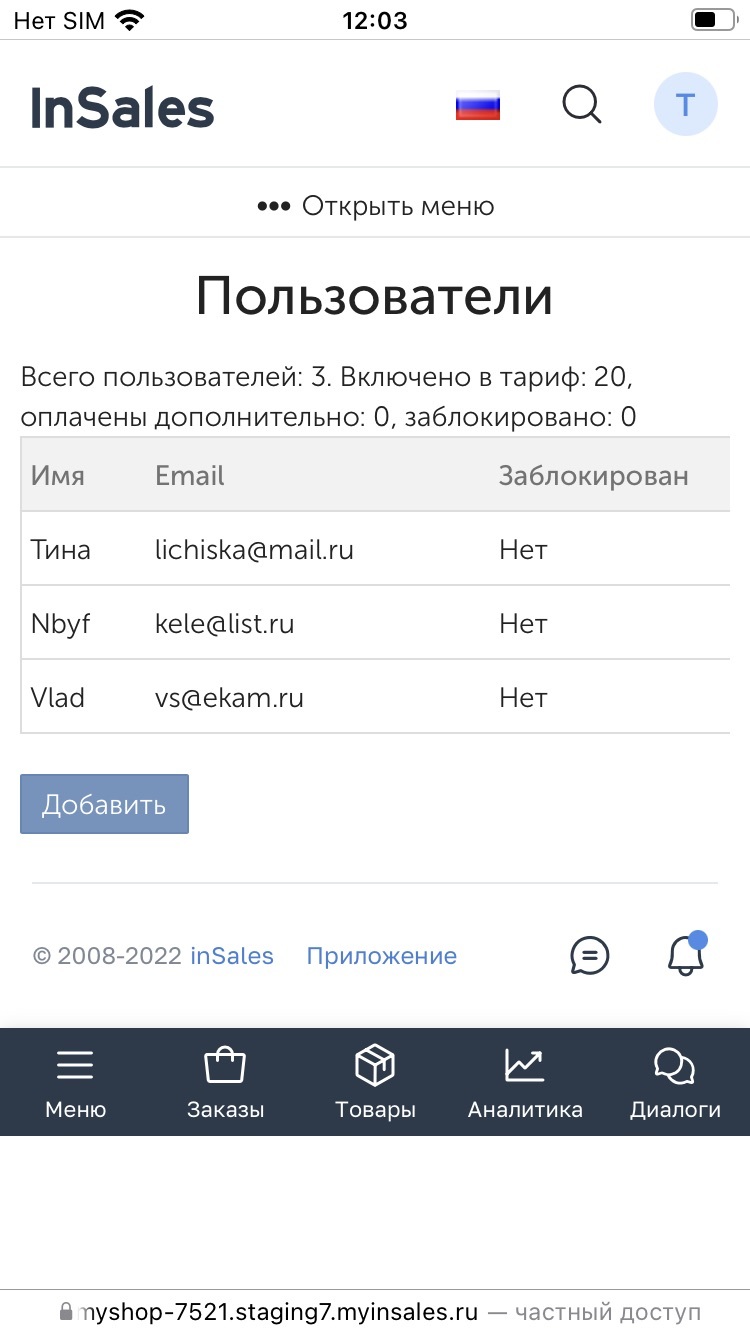Open the chat message bubble icon in footer
This screenshot has width=750, height=1334.
[590, 956]
